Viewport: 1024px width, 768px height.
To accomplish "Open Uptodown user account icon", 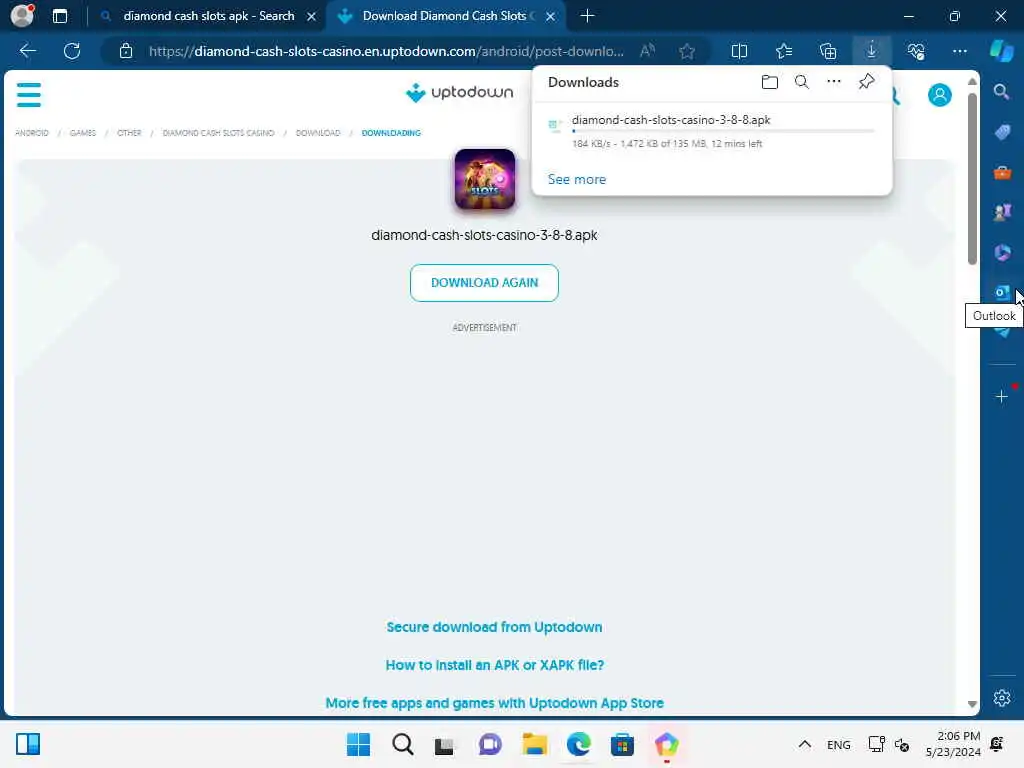I will point(939,95).
